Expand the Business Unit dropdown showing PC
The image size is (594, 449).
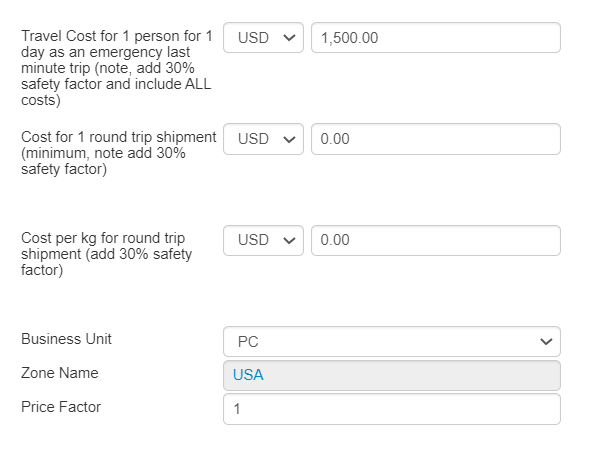coord(392,341)
